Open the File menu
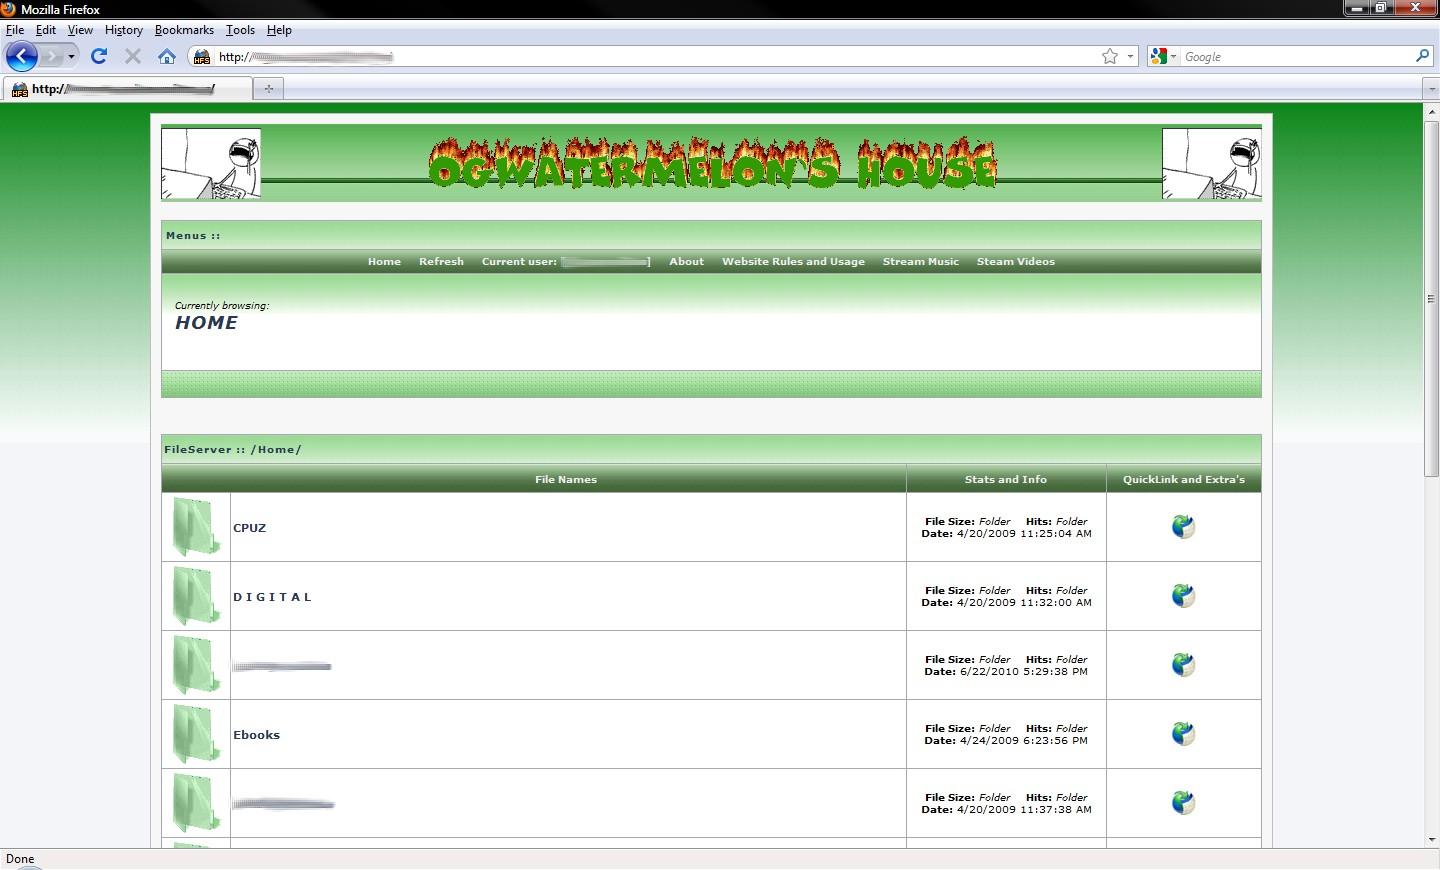The width and height of the screenshot is (1440, 870). tap(15, 30)
